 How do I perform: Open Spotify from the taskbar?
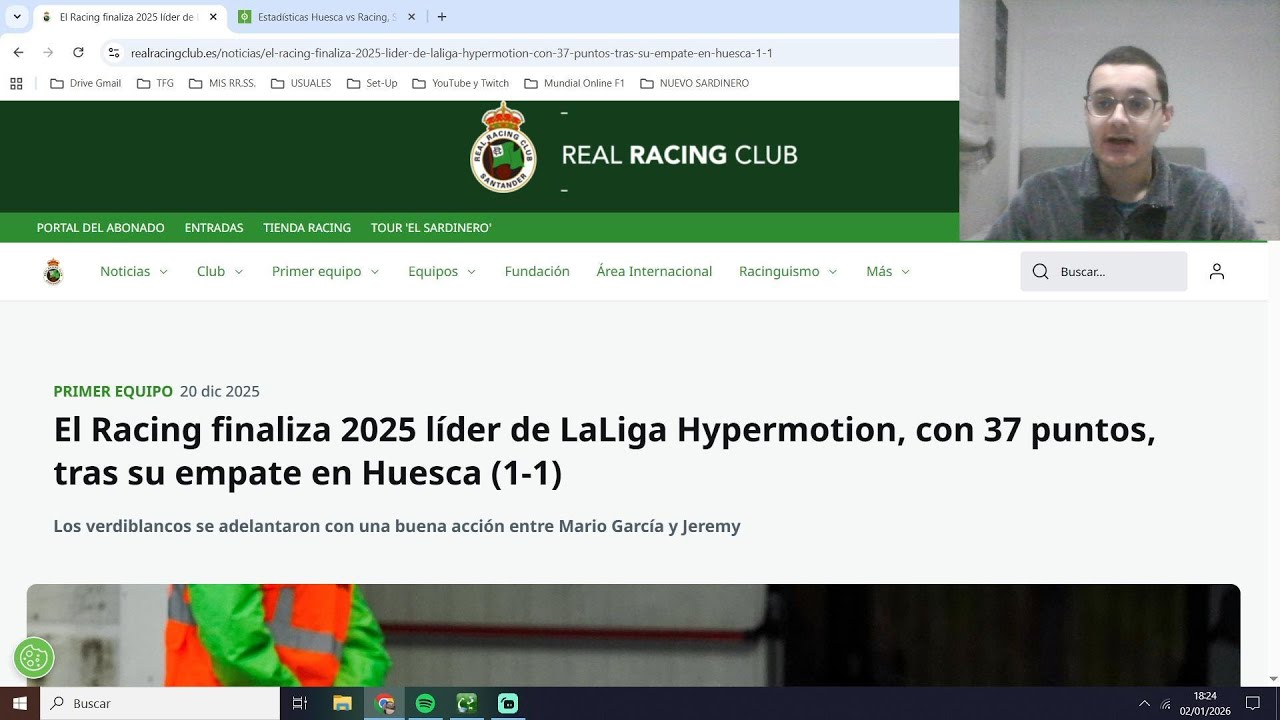425,703
